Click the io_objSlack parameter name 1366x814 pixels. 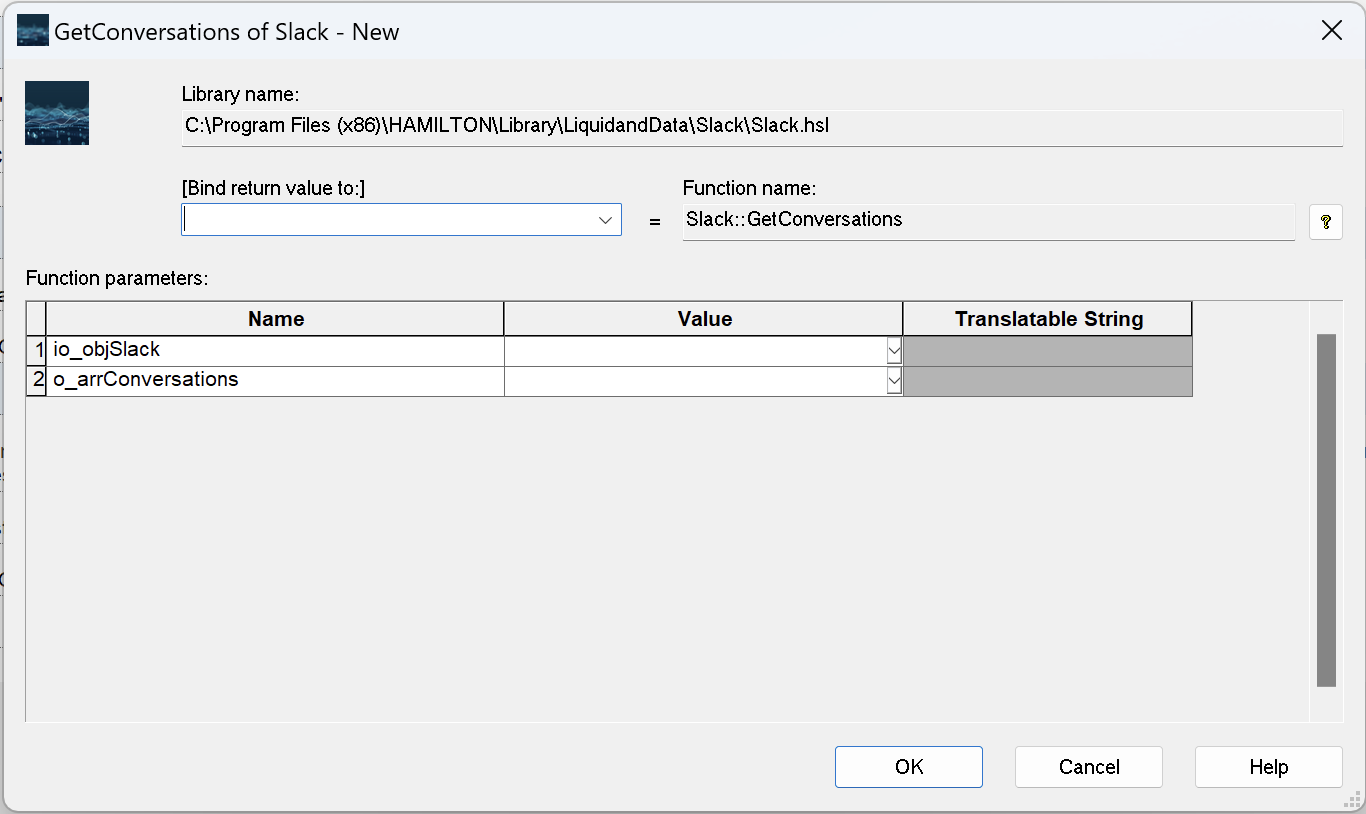[106, 350]
